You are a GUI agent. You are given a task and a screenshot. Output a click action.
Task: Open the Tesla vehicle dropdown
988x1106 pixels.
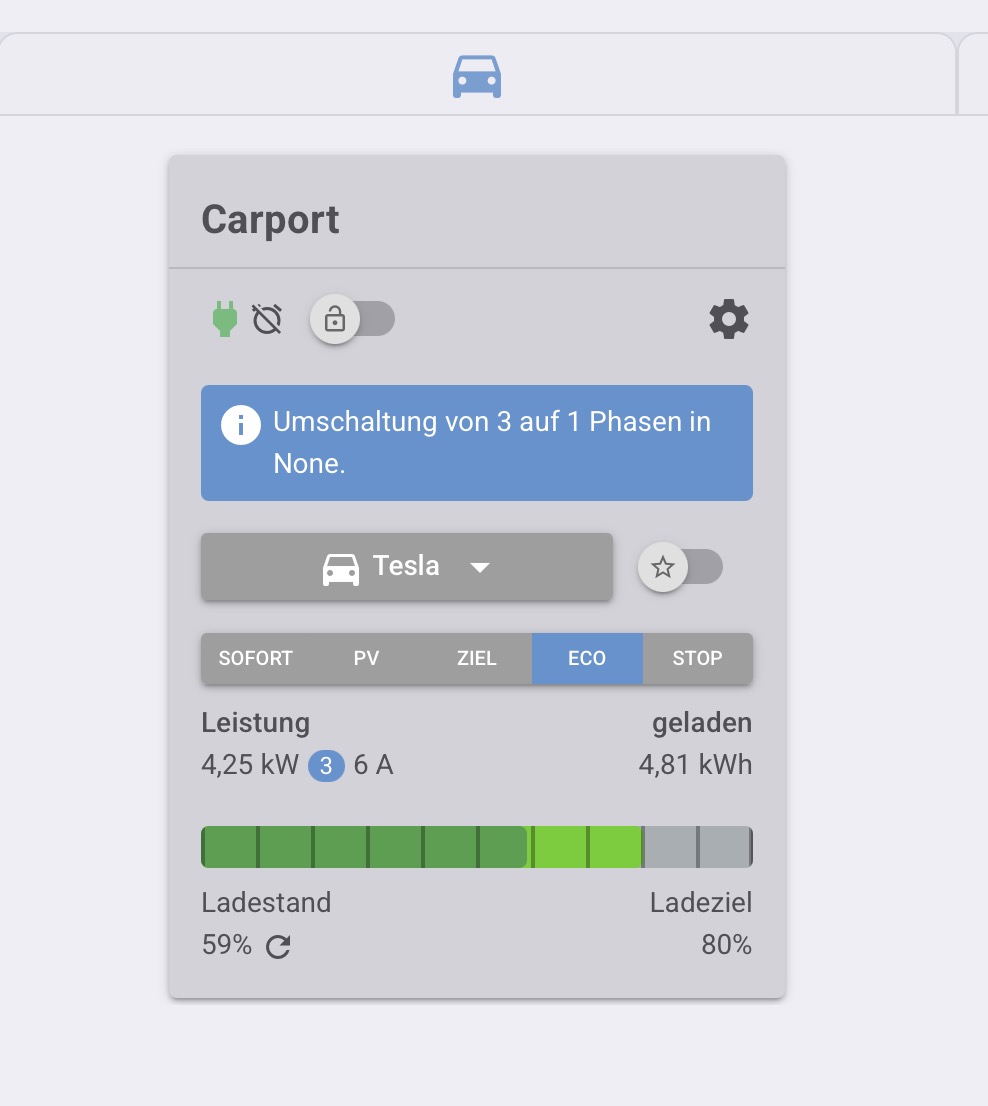(406, 567)
